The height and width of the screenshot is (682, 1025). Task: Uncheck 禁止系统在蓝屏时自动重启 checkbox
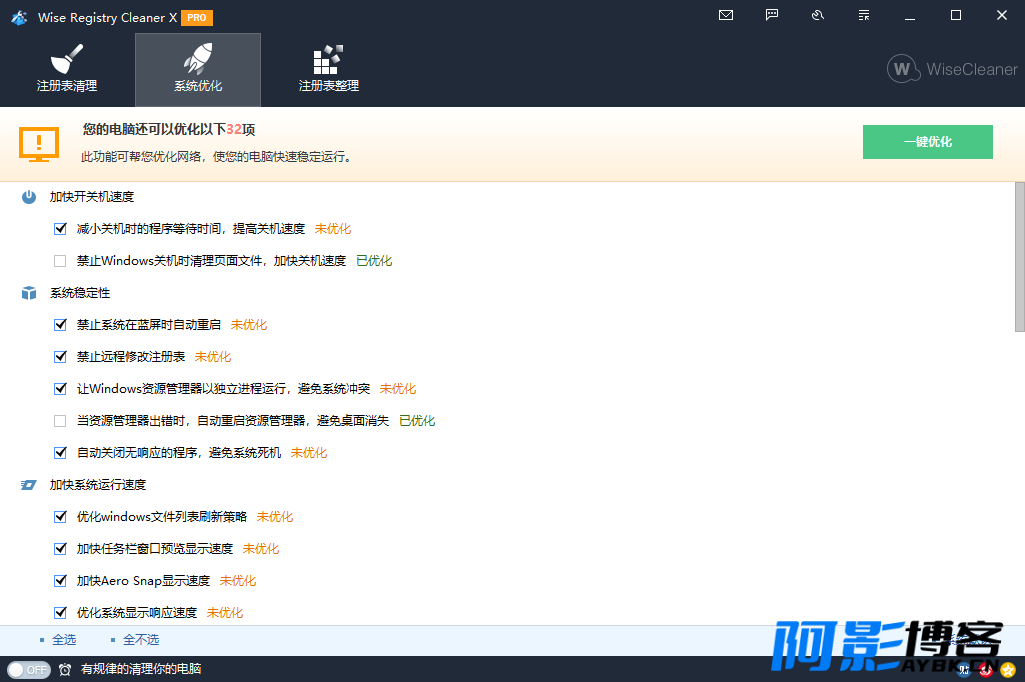(x=60, y=325)
